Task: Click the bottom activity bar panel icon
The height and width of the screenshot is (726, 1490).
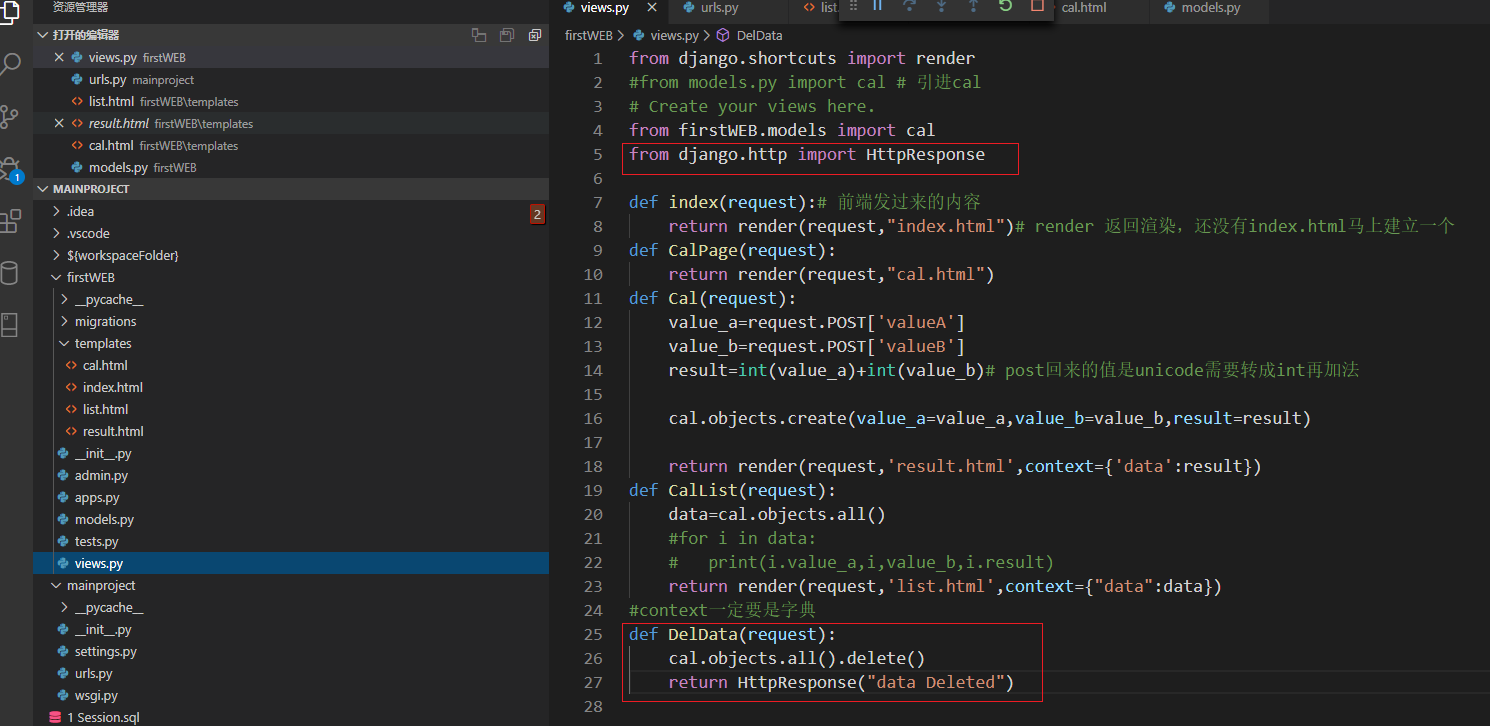Action: coord(10,325)
